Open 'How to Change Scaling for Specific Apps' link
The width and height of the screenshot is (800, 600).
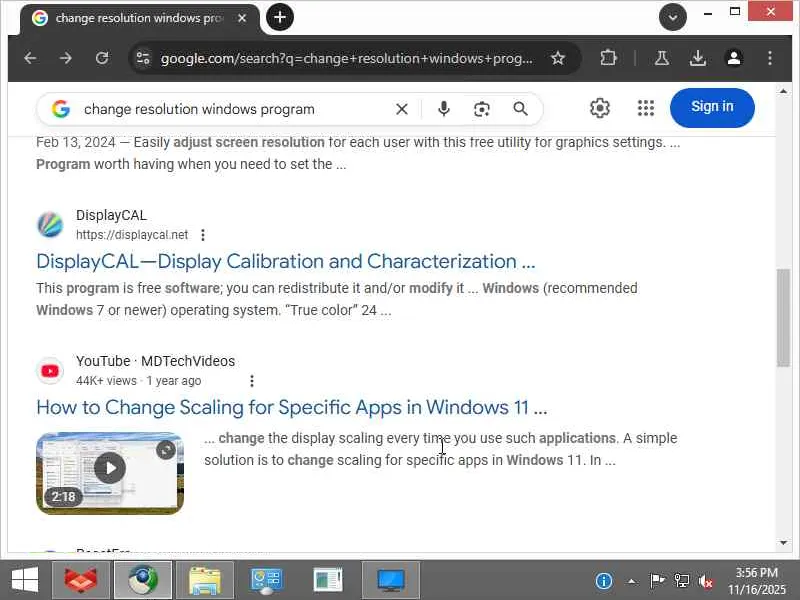(x=292, y=407)
